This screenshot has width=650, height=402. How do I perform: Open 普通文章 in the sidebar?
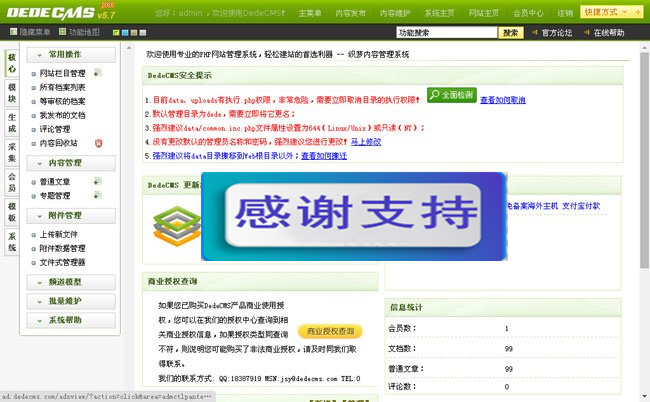pos(55,182)
